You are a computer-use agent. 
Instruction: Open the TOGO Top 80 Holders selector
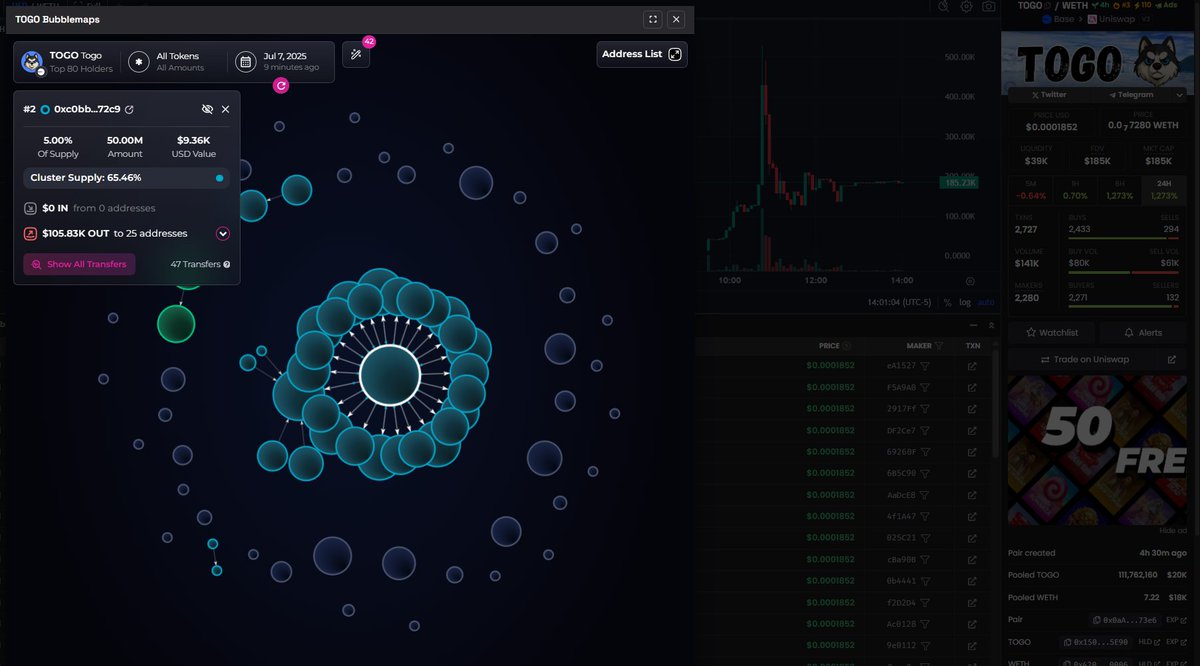68,62
